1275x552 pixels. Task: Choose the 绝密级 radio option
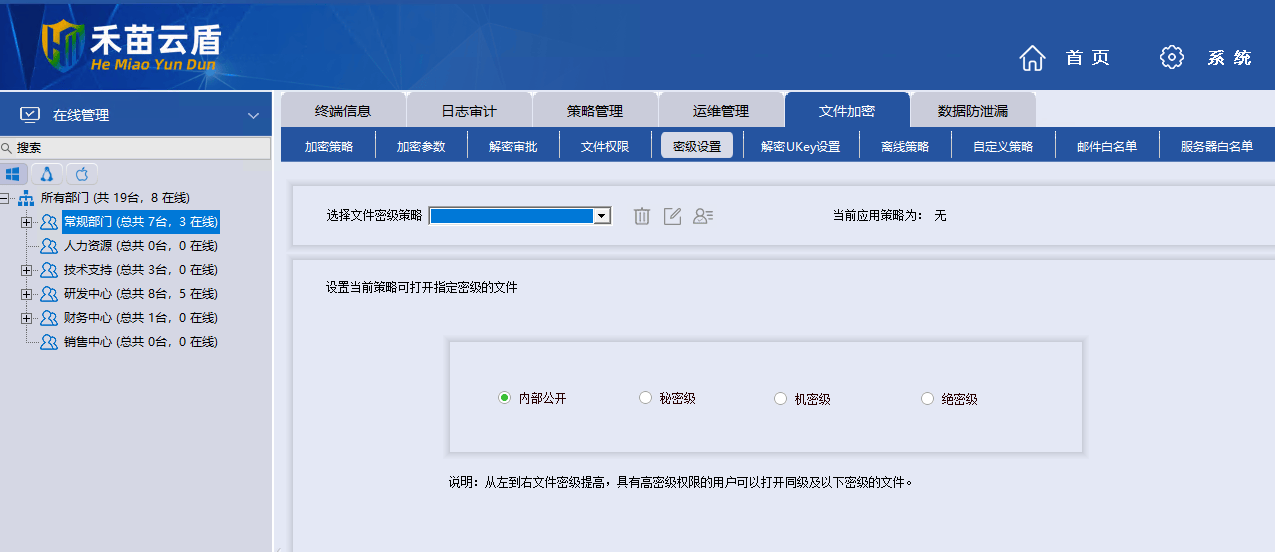[x=927, y=399]
